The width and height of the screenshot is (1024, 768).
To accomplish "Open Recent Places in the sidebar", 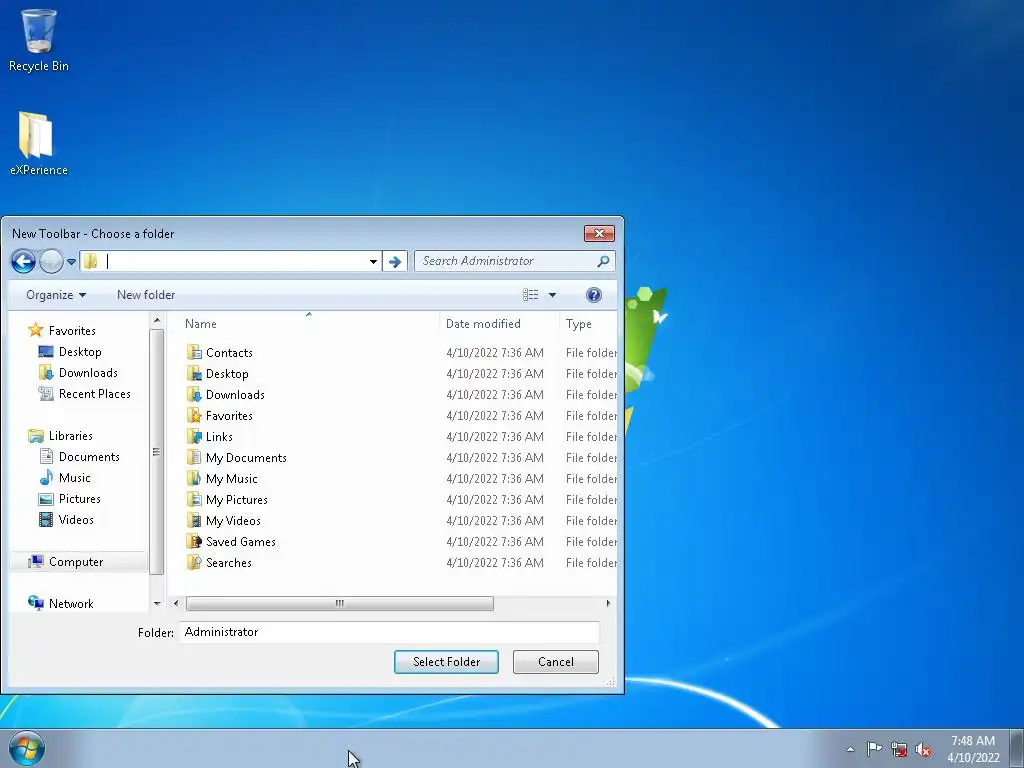I will tap(85, 394).
